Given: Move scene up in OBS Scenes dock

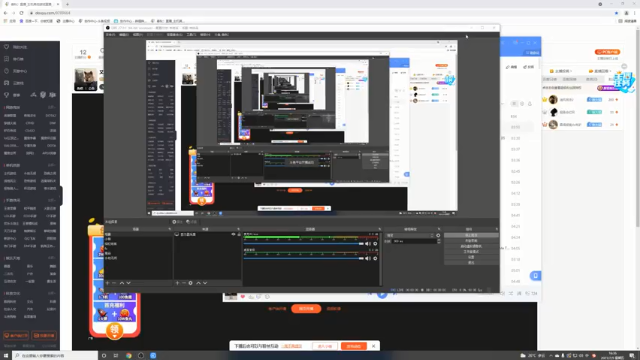Looking at the screenshot, I should point(122,283).
